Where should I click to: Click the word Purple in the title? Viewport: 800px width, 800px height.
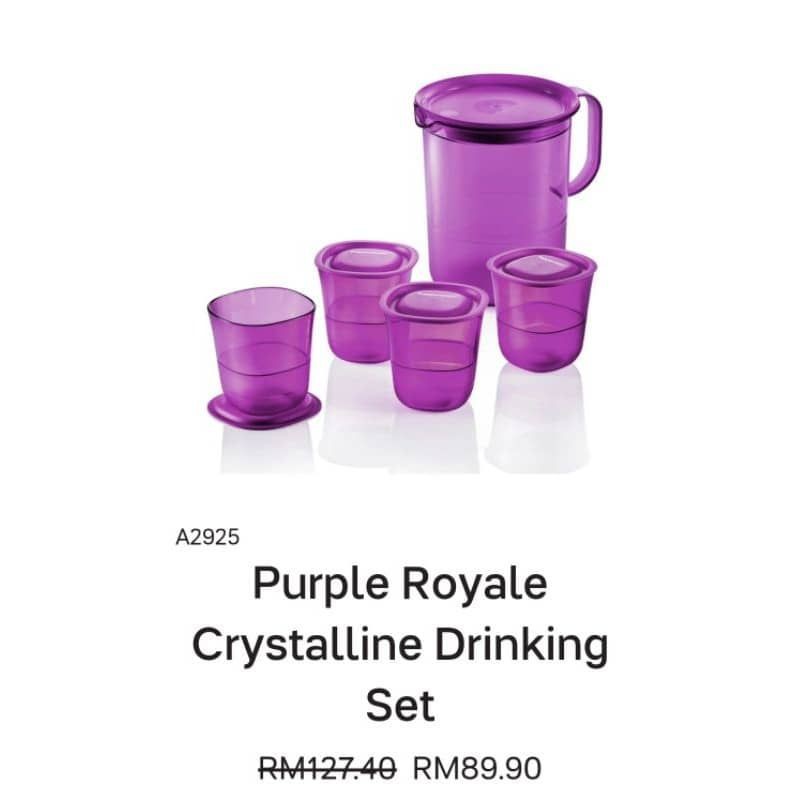tap(320, 585)
